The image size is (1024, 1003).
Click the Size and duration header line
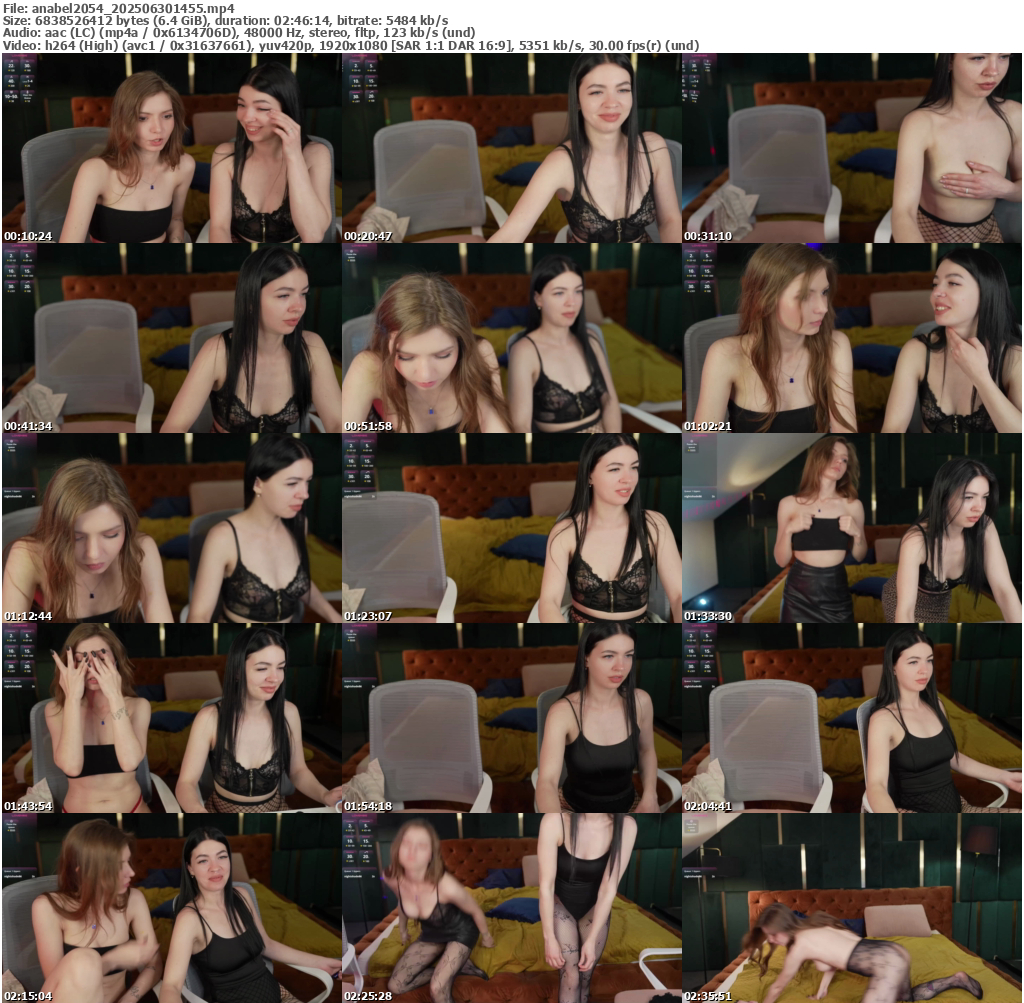[x=225, y=20]
